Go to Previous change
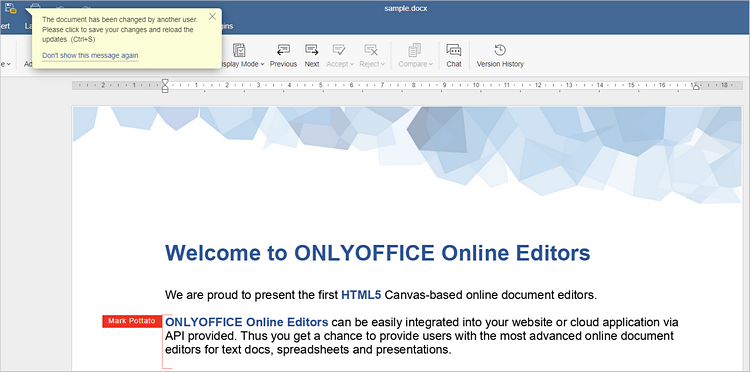Image resolution: width=750 pixels, height=372 pixels. click(283, 56)
